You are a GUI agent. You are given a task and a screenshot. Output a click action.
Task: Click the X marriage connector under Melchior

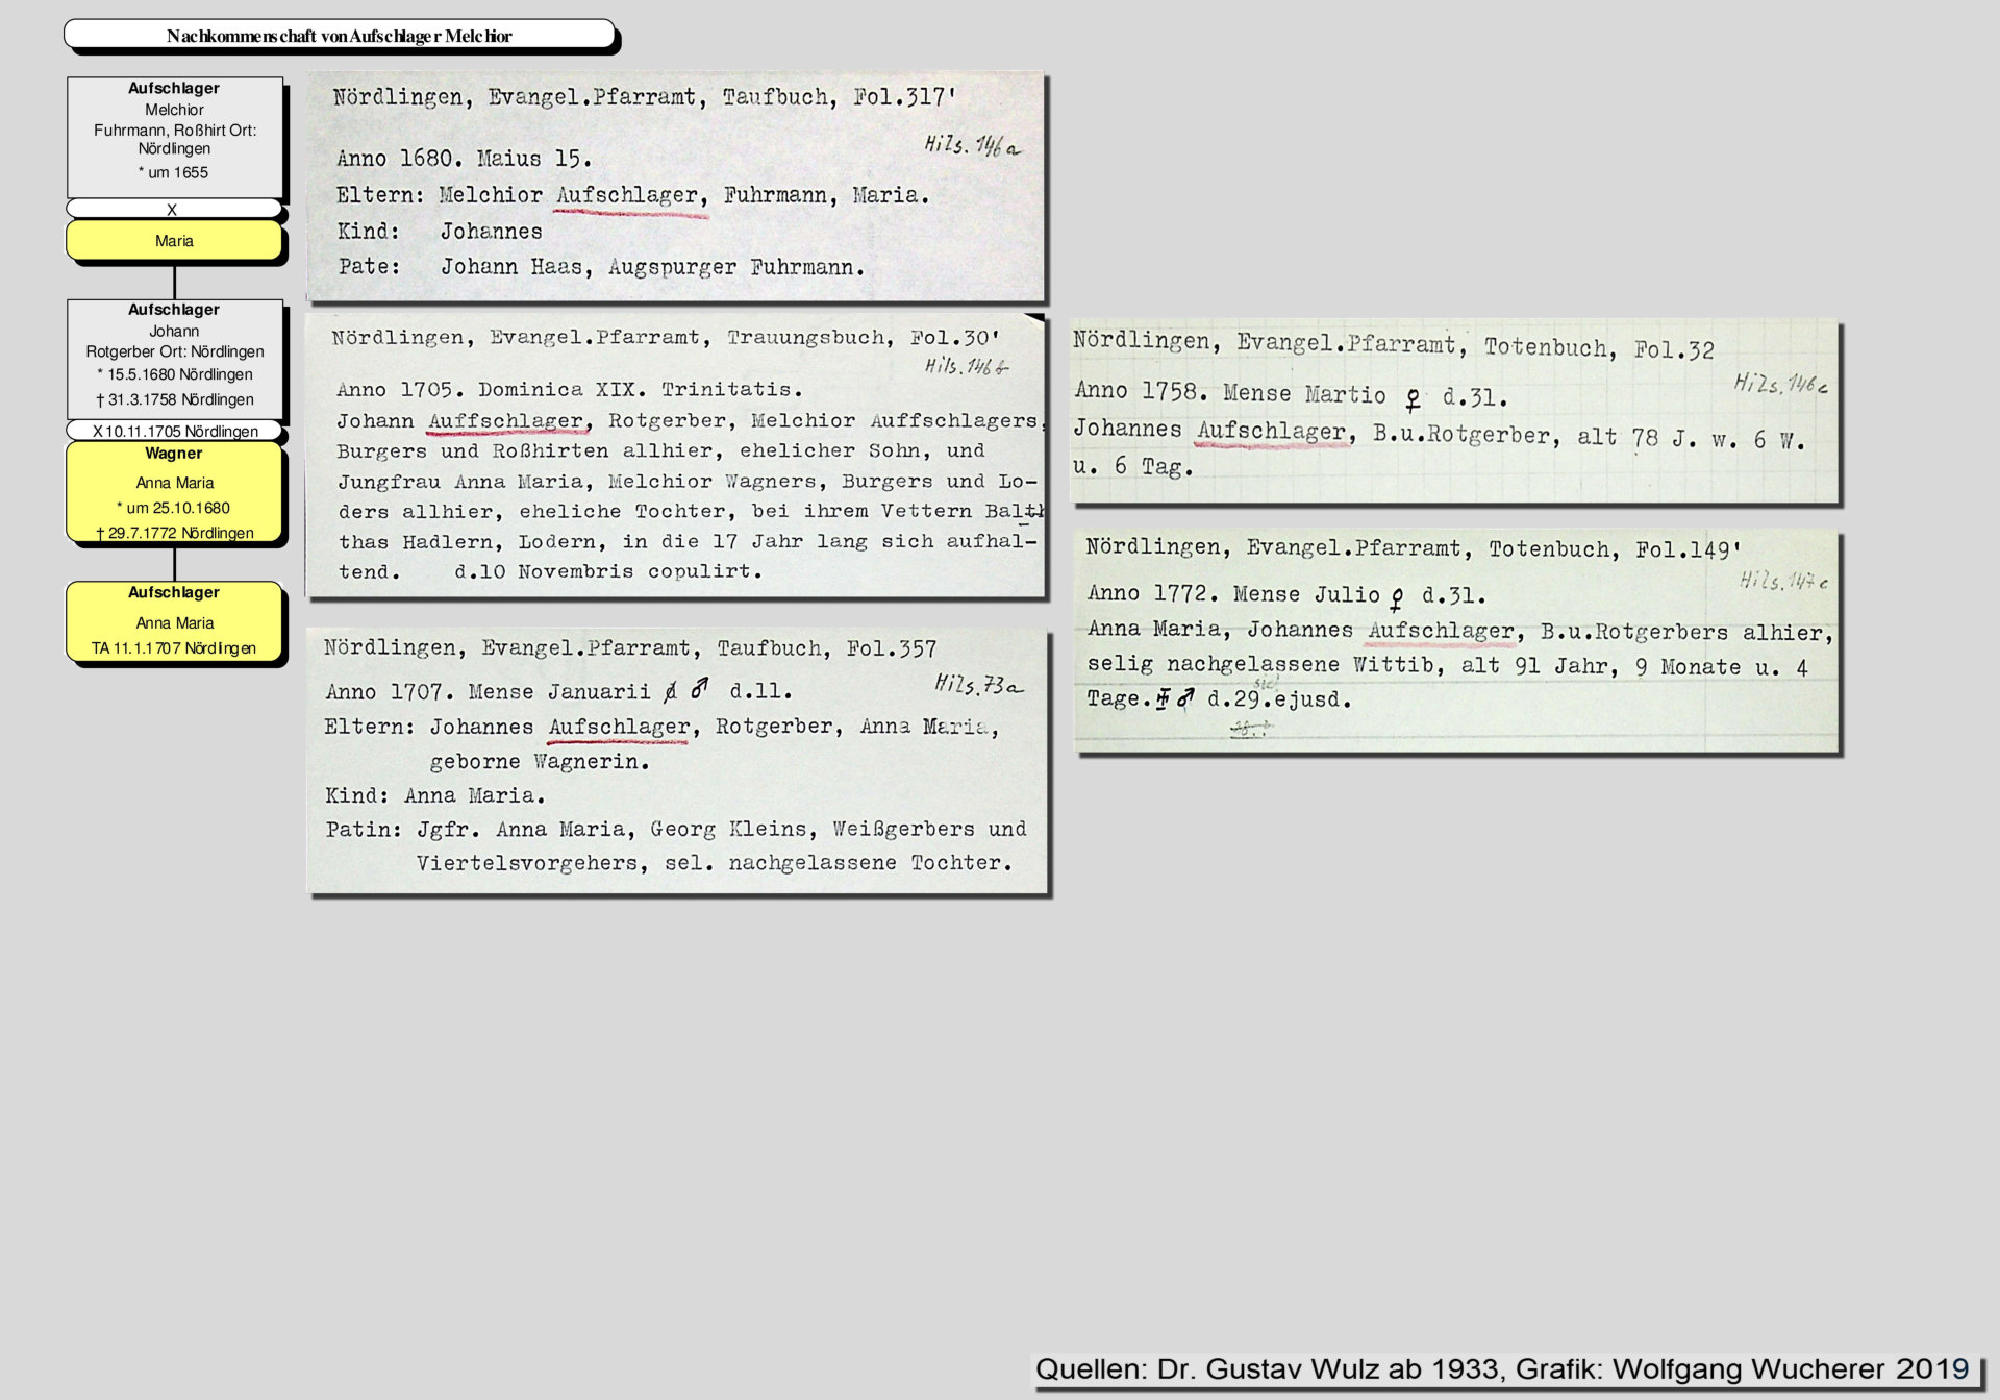(x=173, y=209)
